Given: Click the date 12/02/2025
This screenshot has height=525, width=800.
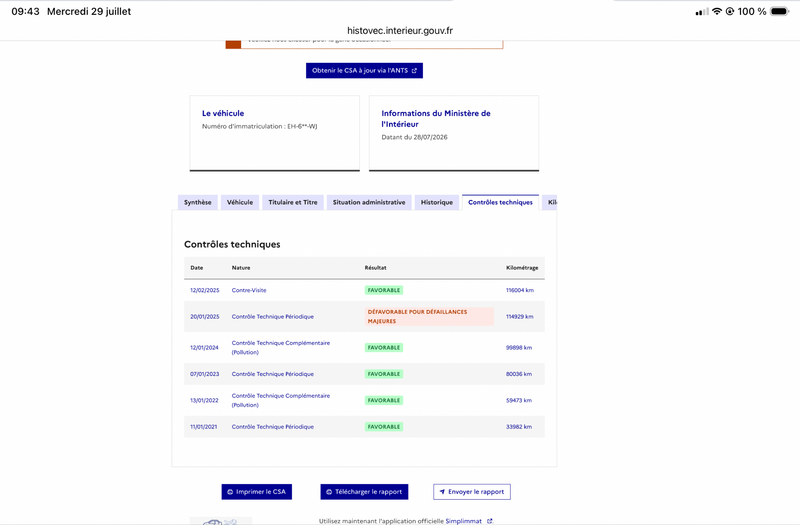Looking at the screenshot, I should 205,290.
